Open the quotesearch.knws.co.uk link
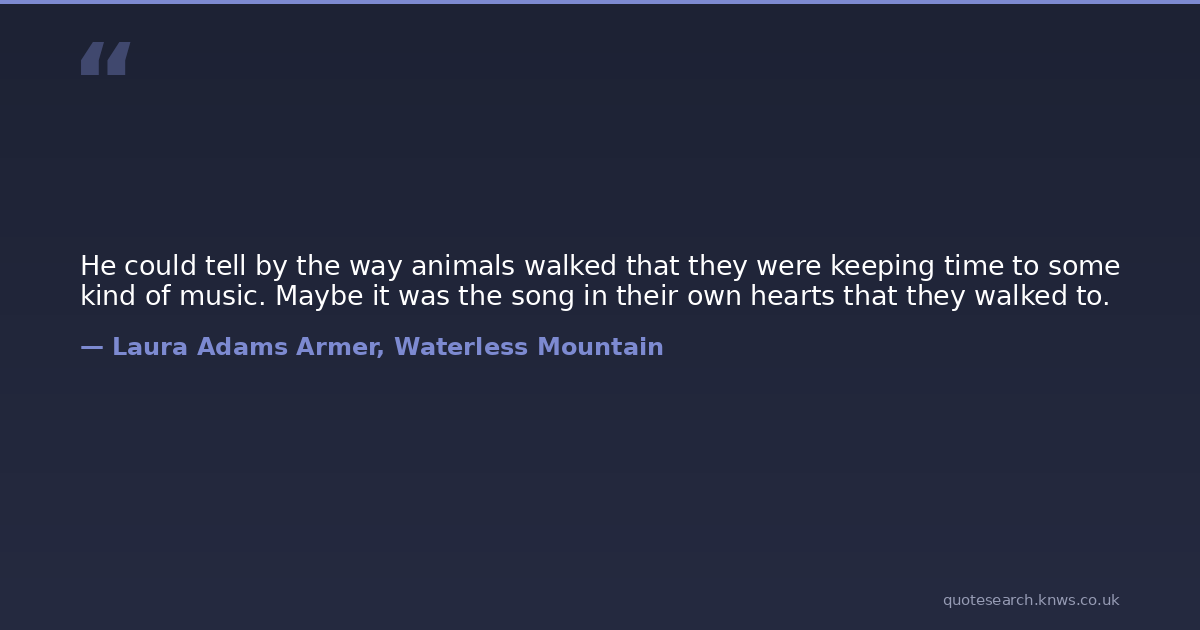Image resolution: width=1200 pixels, height=630 pixels. tap(1030, 600)
